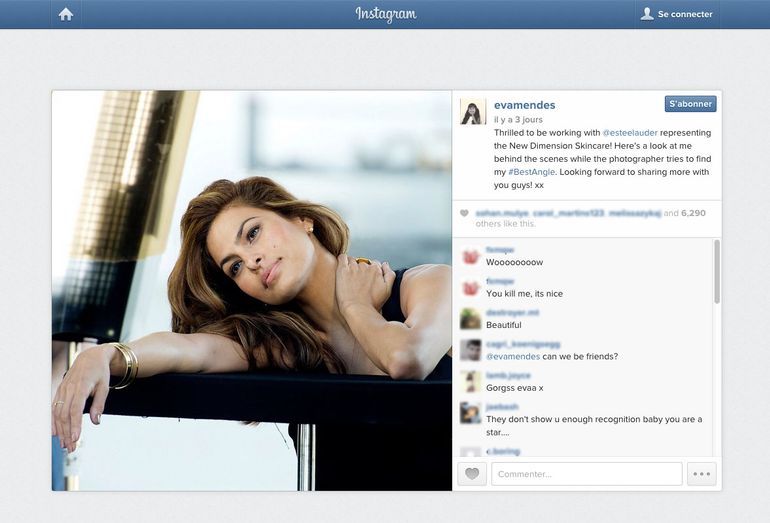The height and width of the screenshot is (523, 770).
Task: Toggle the heart like button beside comment box
Action: coord(472,474)
